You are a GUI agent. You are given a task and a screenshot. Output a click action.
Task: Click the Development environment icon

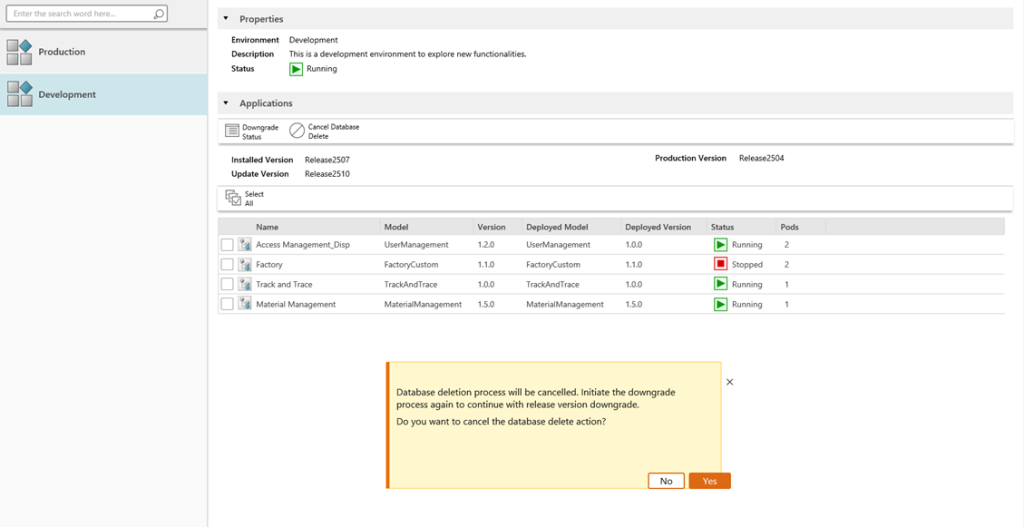20,95
